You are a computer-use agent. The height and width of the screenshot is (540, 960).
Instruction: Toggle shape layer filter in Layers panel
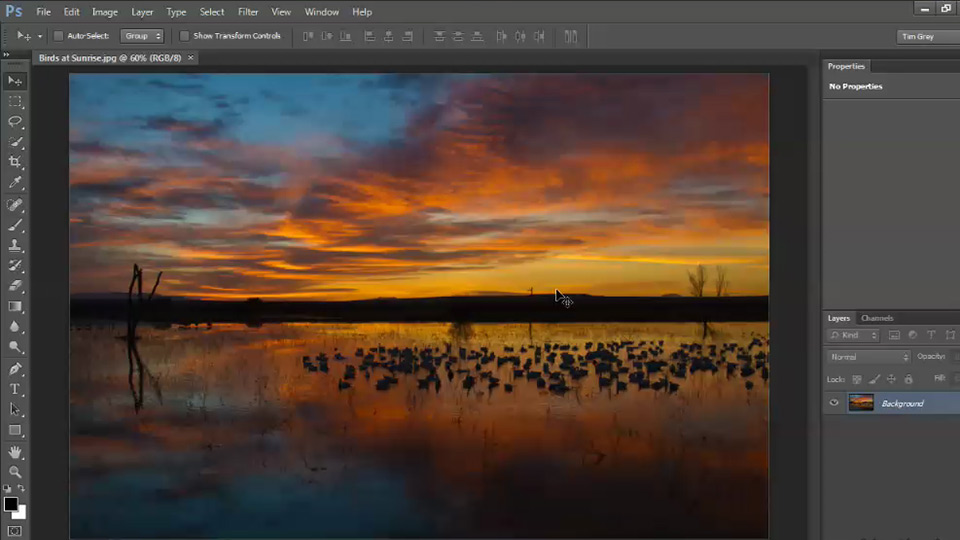click(x=950, y=335)
